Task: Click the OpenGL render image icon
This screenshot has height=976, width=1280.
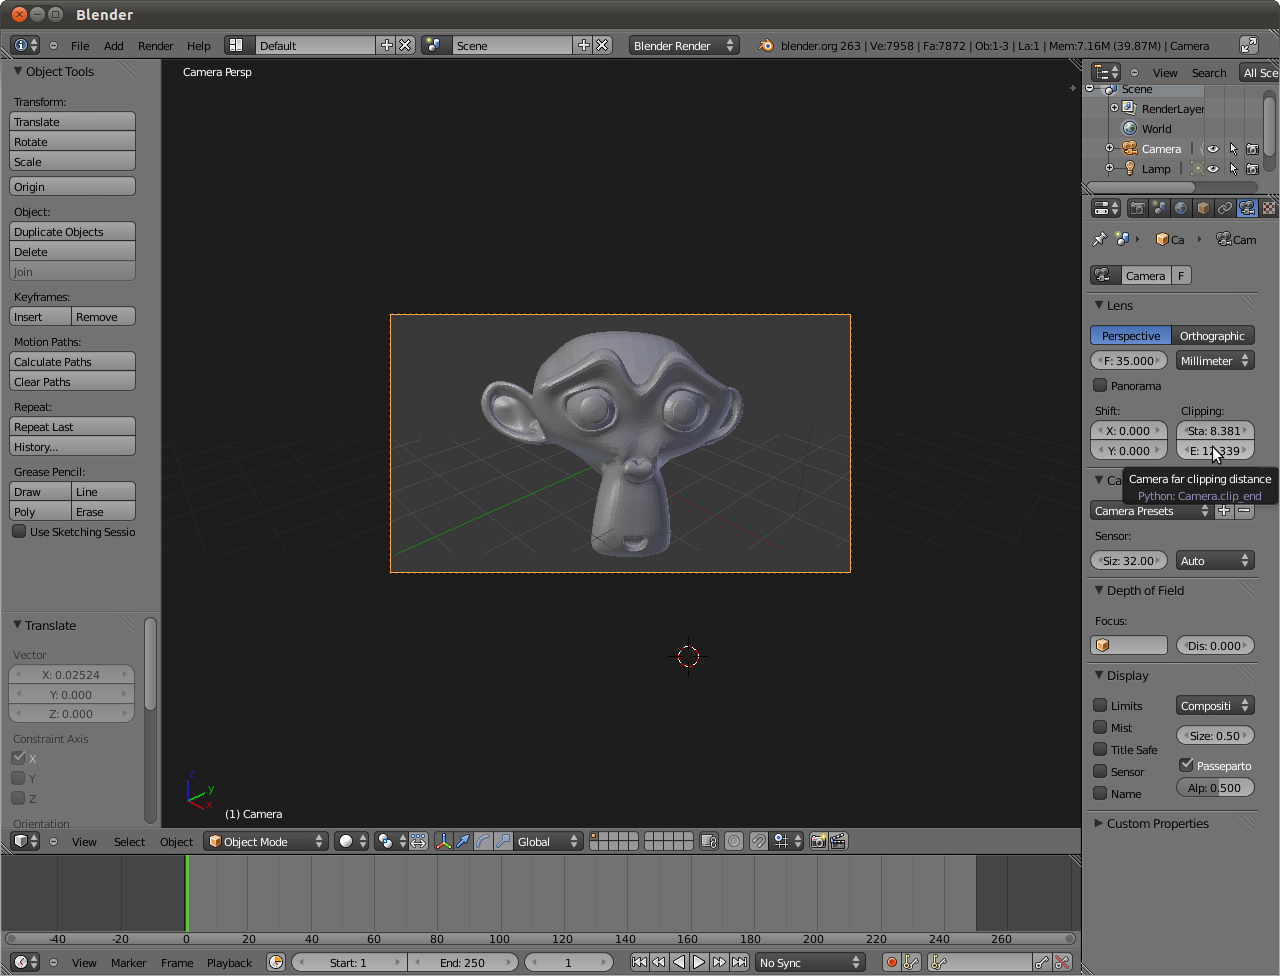Action: (x=818, y=841)
